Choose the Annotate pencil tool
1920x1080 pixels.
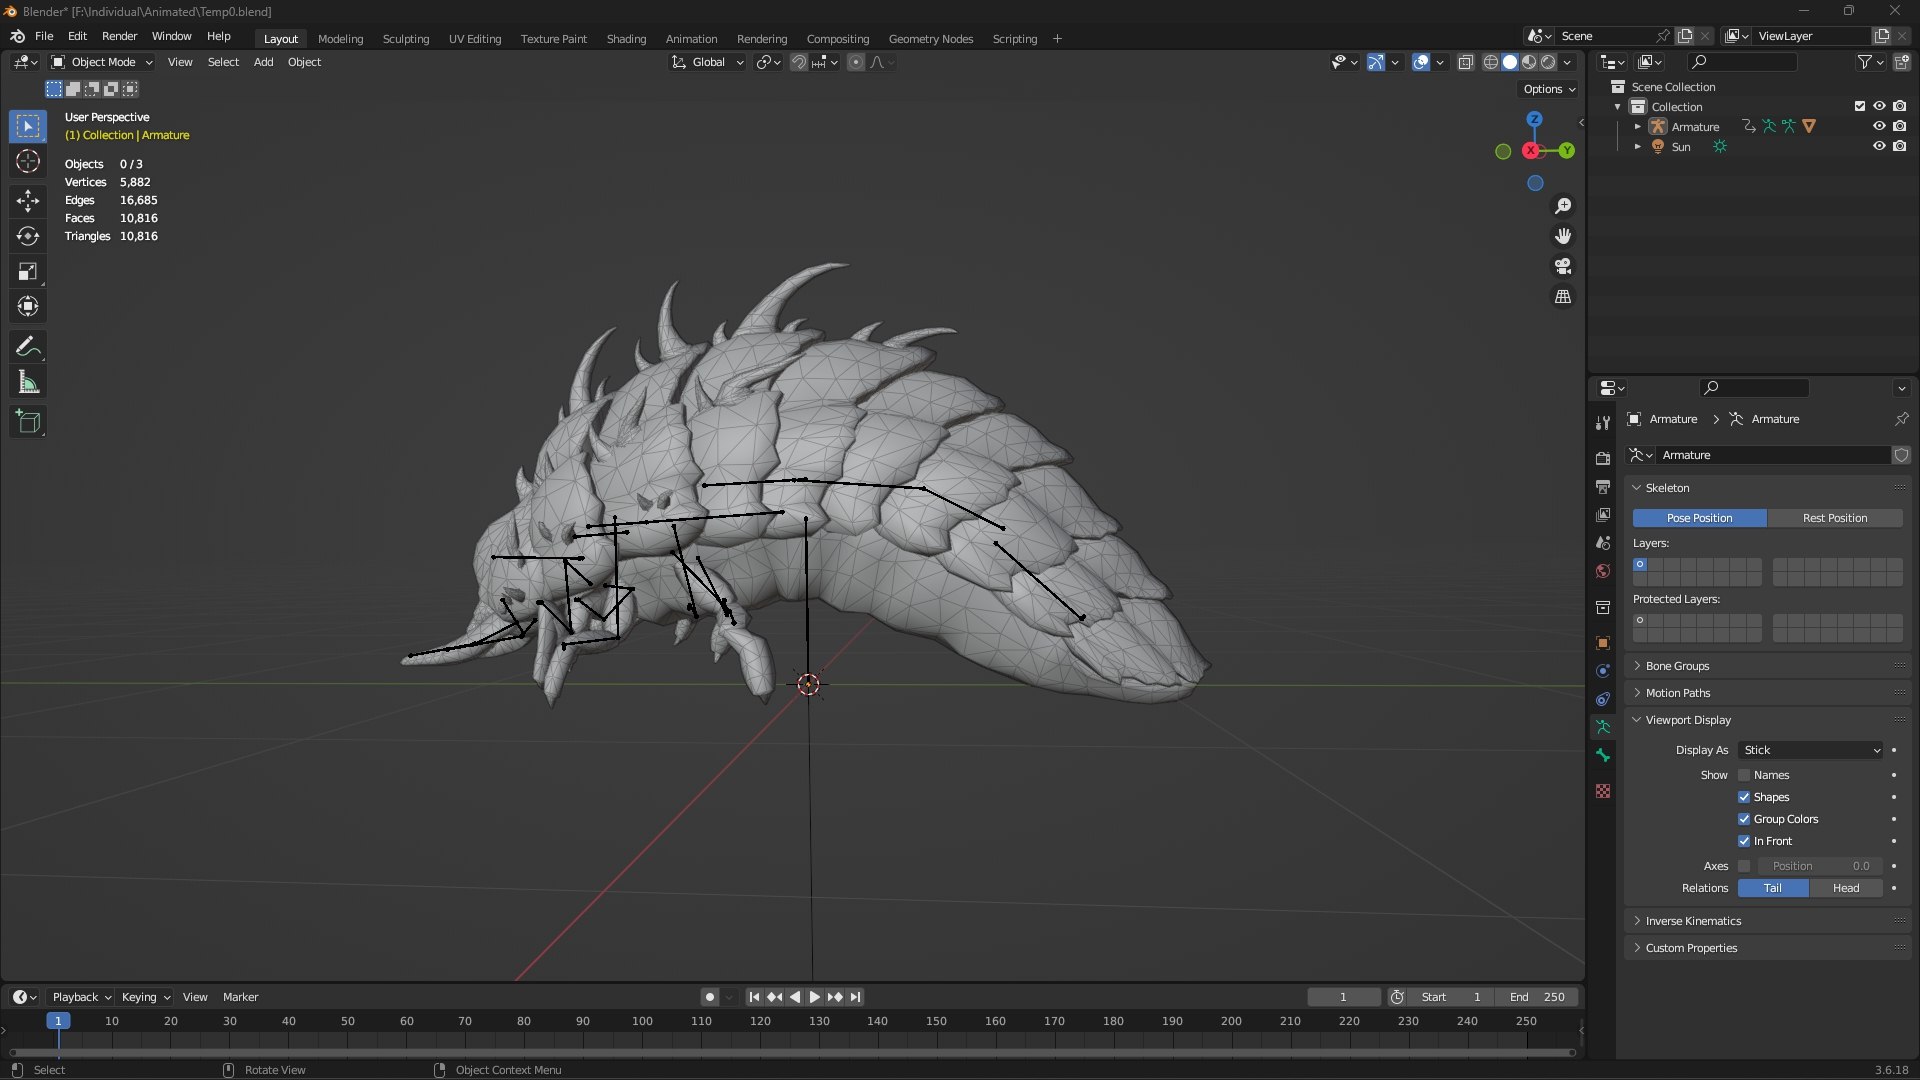28,347
